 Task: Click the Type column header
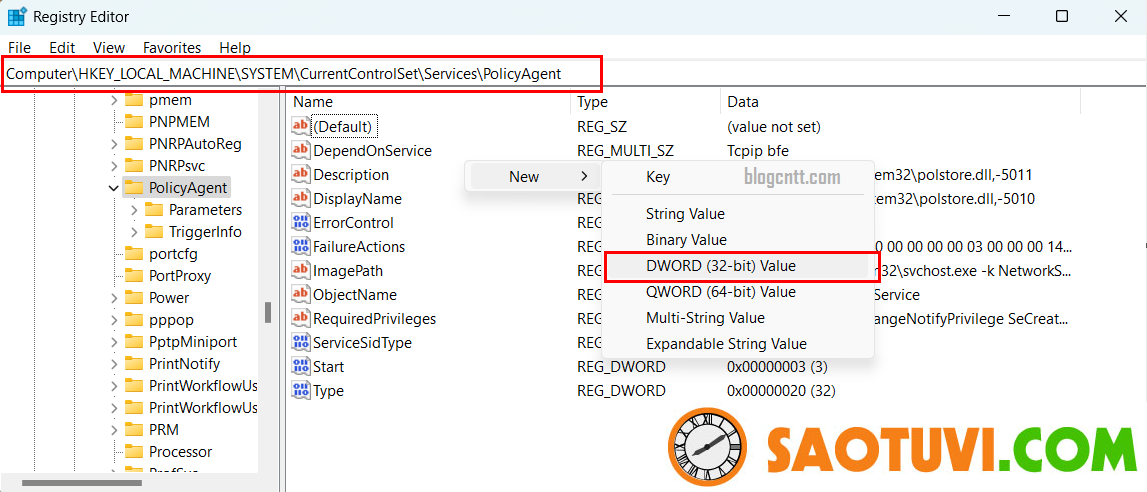[592, 102]
